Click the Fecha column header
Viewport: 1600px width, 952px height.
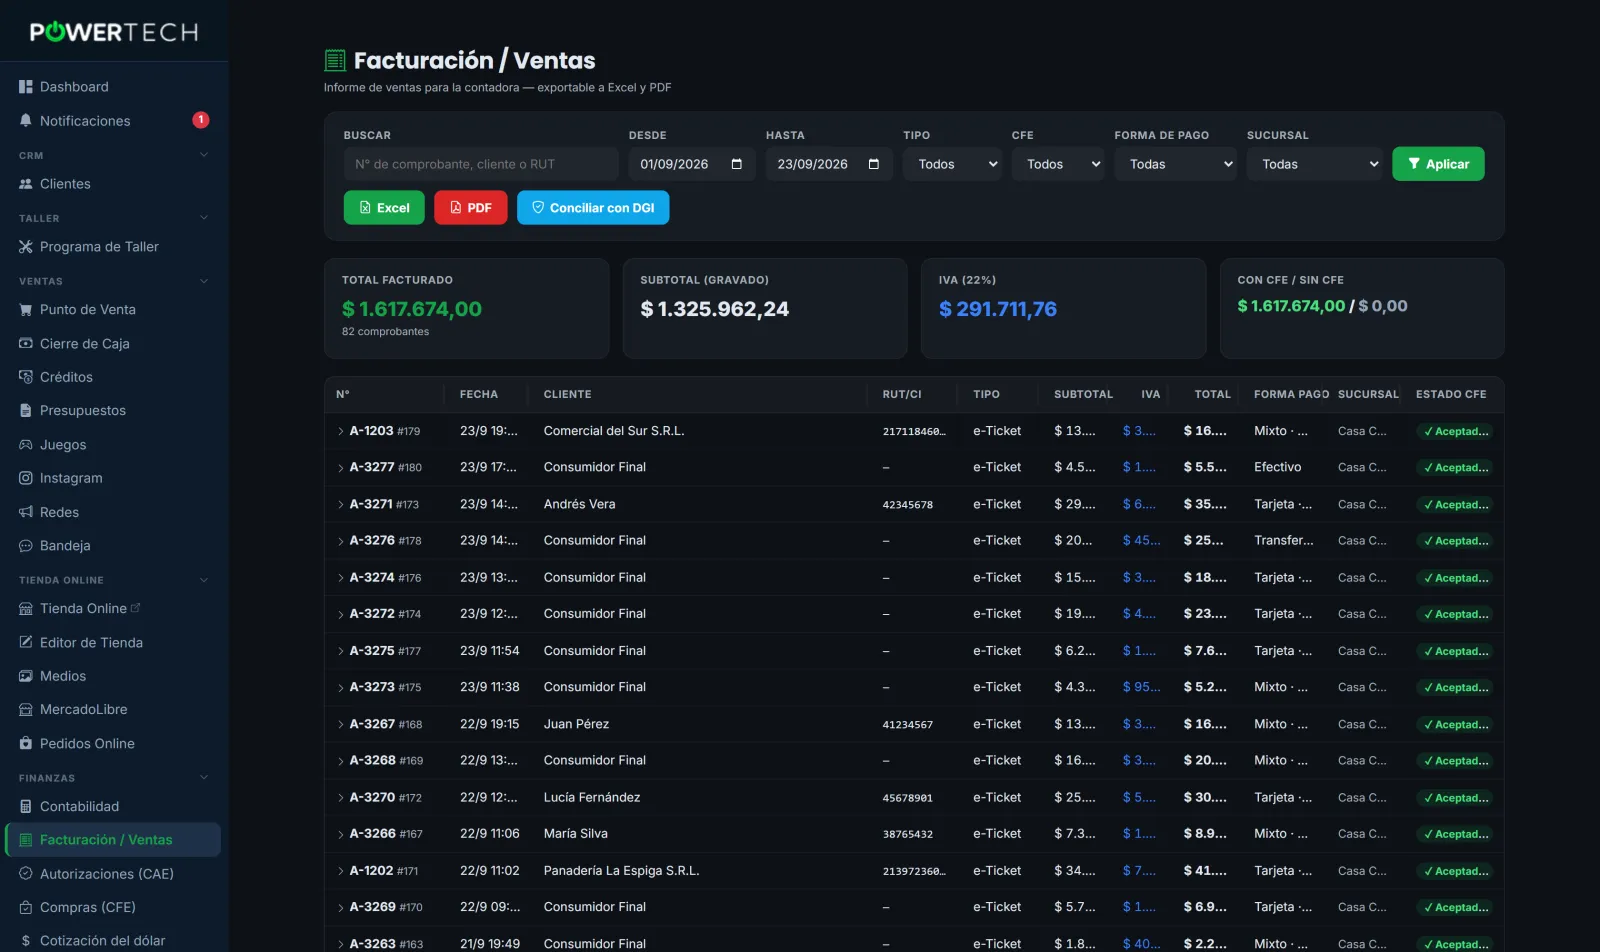(479, 394)
